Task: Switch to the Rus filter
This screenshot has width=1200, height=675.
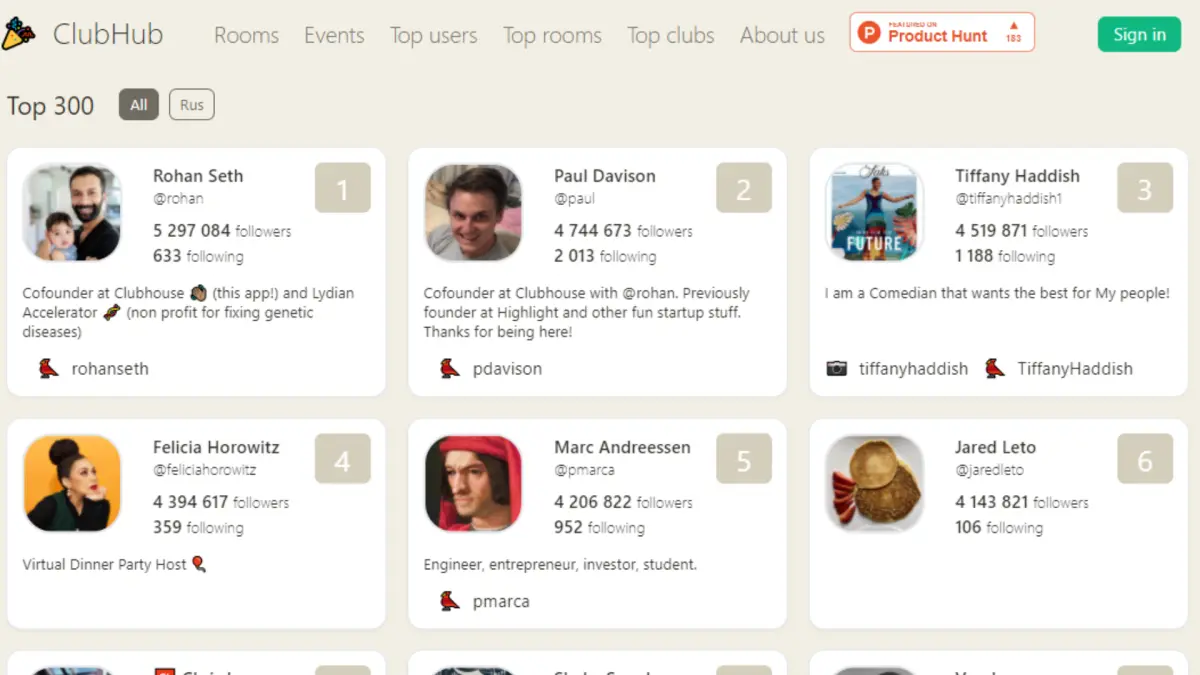Action: (x=192, y=105)
